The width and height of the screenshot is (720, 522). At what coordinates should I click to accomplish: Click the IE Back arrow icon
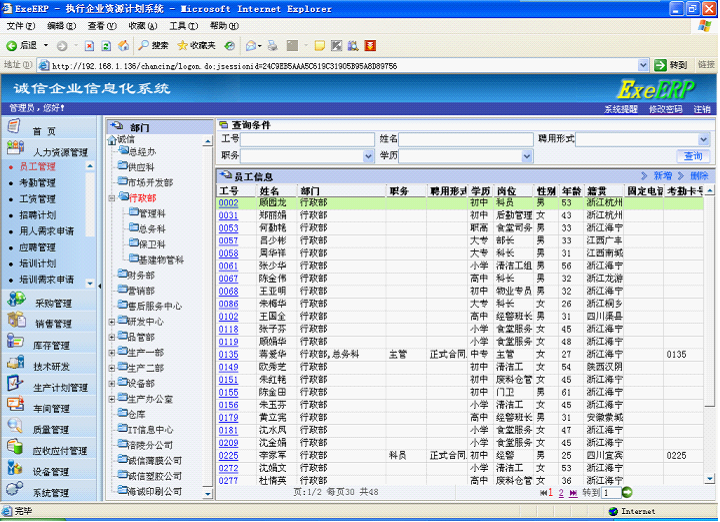(12, 45)
